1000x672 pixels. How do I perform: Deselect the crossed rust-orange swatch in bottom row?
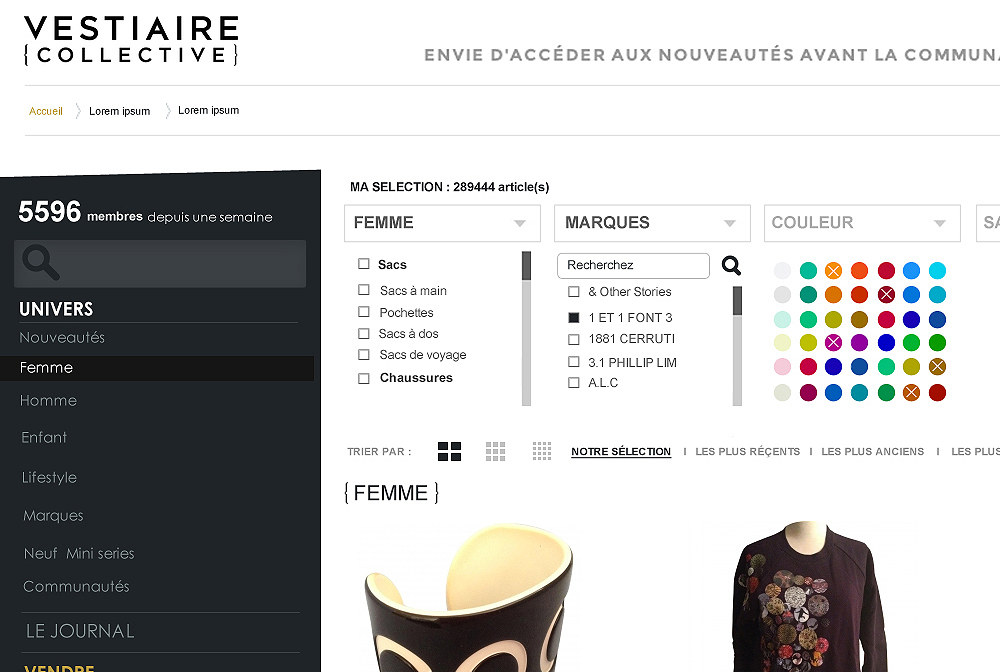pos(911,393)
